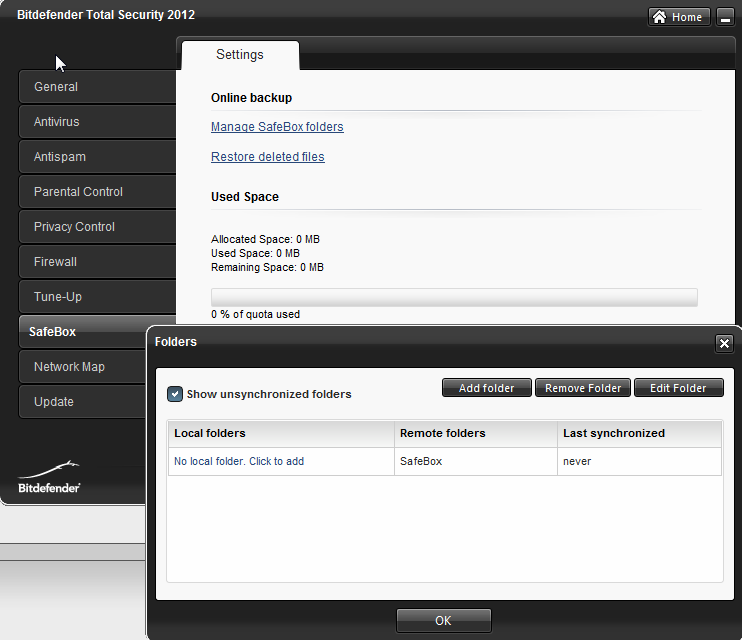Go to the Home screen button
Image resolution: width=742 pixels, height=640 pixels.
pos(679,17)
